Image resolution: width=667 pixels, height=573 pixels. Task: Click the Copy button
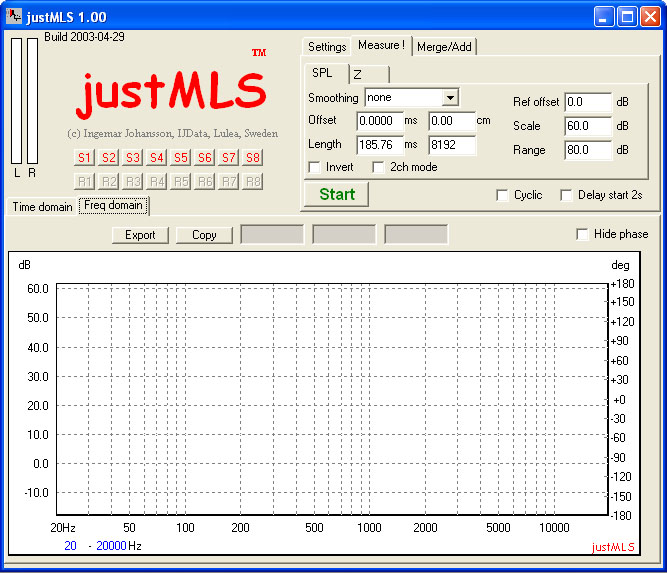point(204,235)
